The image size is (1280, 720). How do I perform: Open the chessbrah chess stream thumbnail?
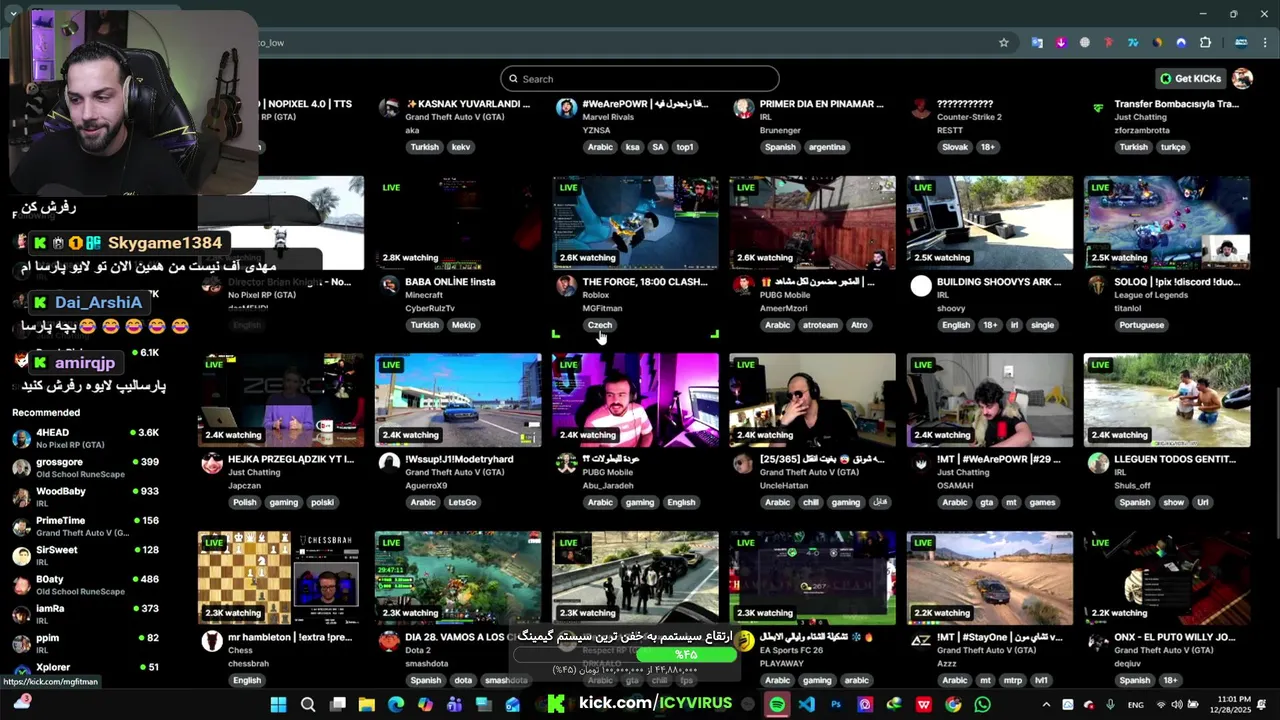tap(281, 578)
